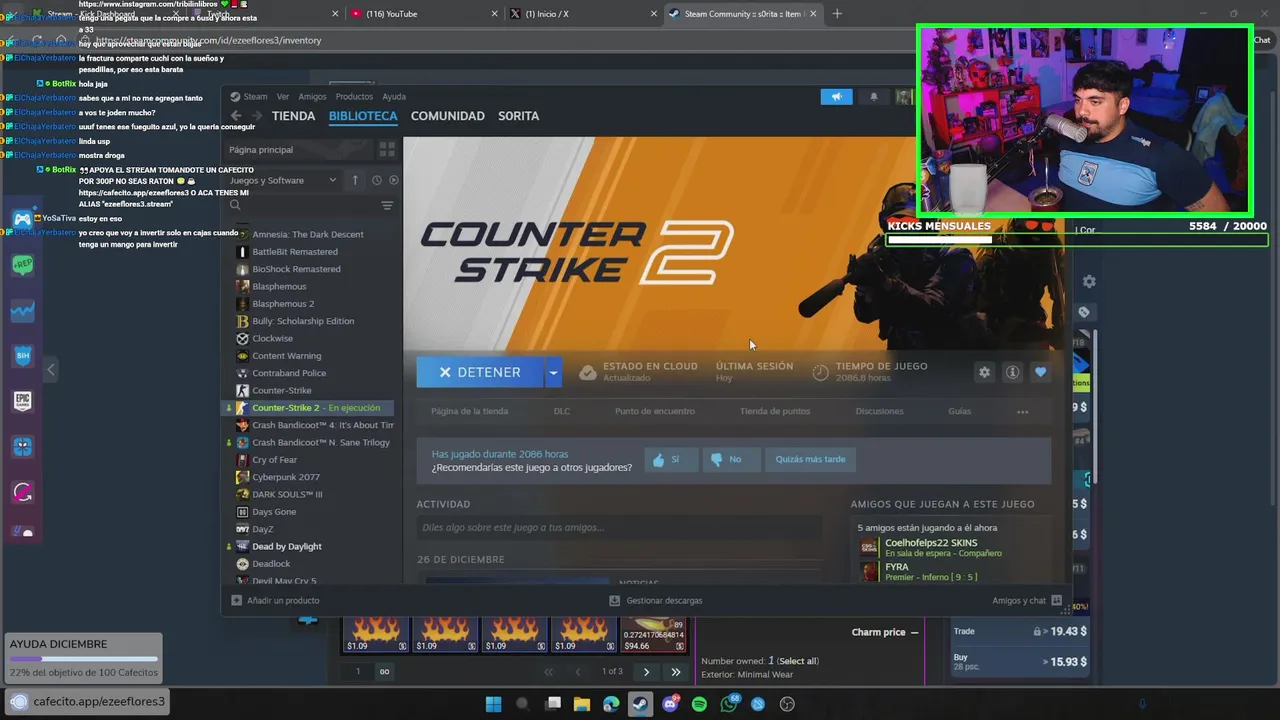Click the Windows Start button

click(x=493, y=704)
